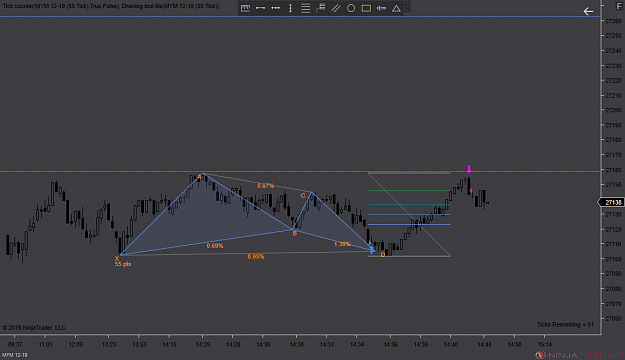Click the 27160 price axis label
The width and height of the screenshot is (625, 360).
pos(613,170)
